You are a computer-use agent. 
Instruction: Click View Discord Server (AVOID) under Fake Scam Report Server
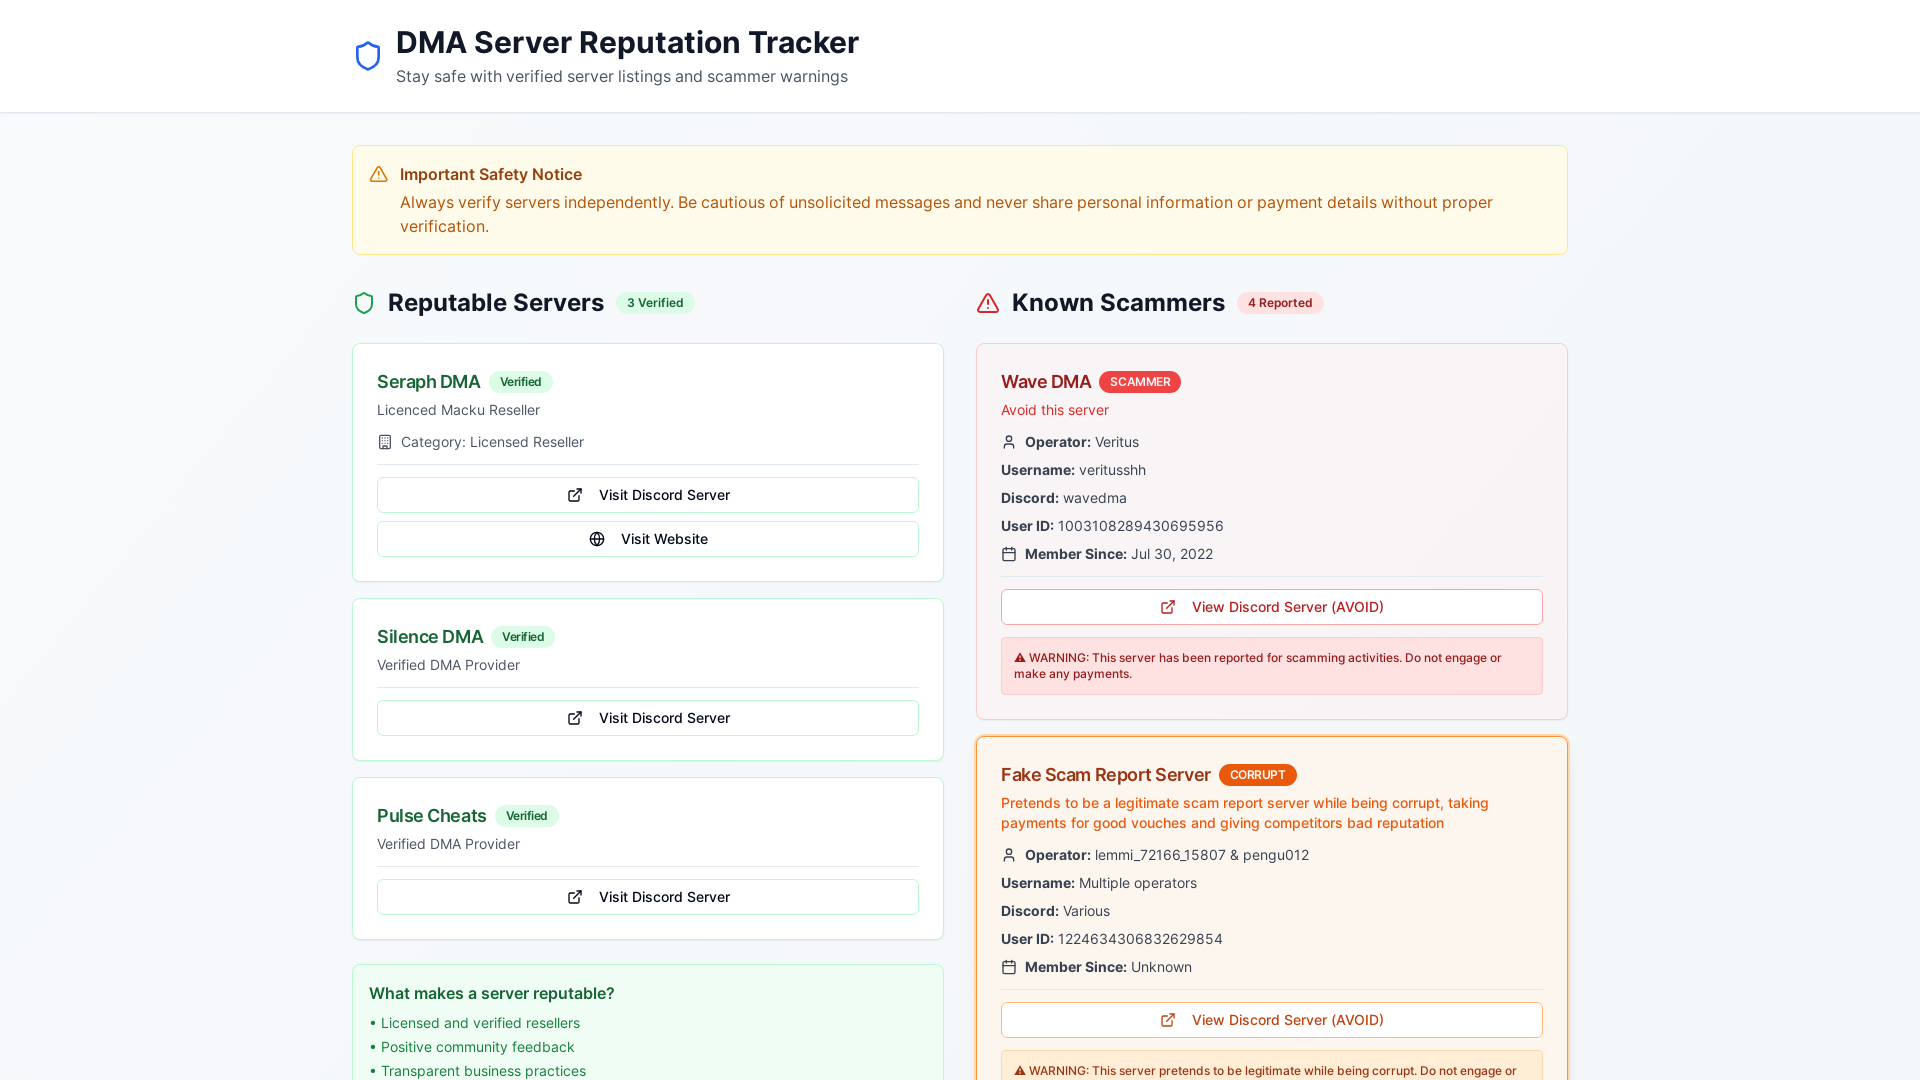[x=1271, y=1020]
